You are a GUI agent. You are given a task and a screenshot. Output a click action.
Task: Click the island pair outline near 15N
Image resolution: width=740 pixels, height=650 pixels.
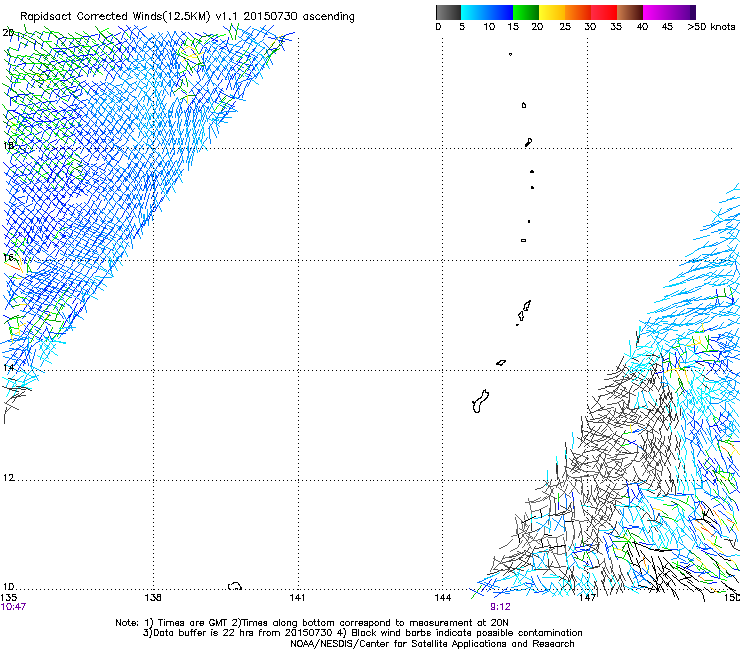523,312
